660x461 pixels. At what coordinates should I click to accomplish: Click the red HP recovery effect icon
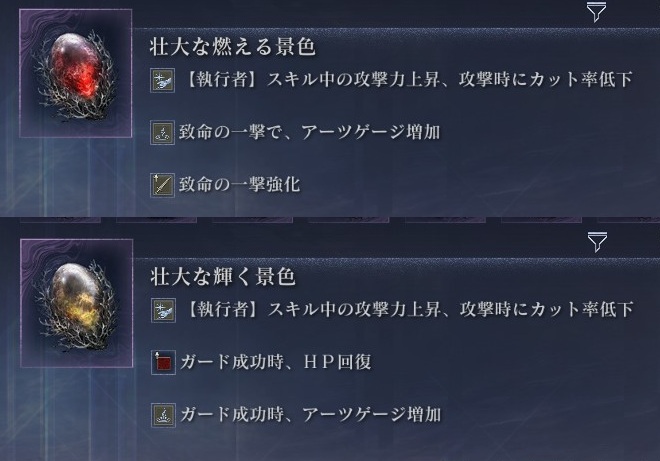coord(163,362)
